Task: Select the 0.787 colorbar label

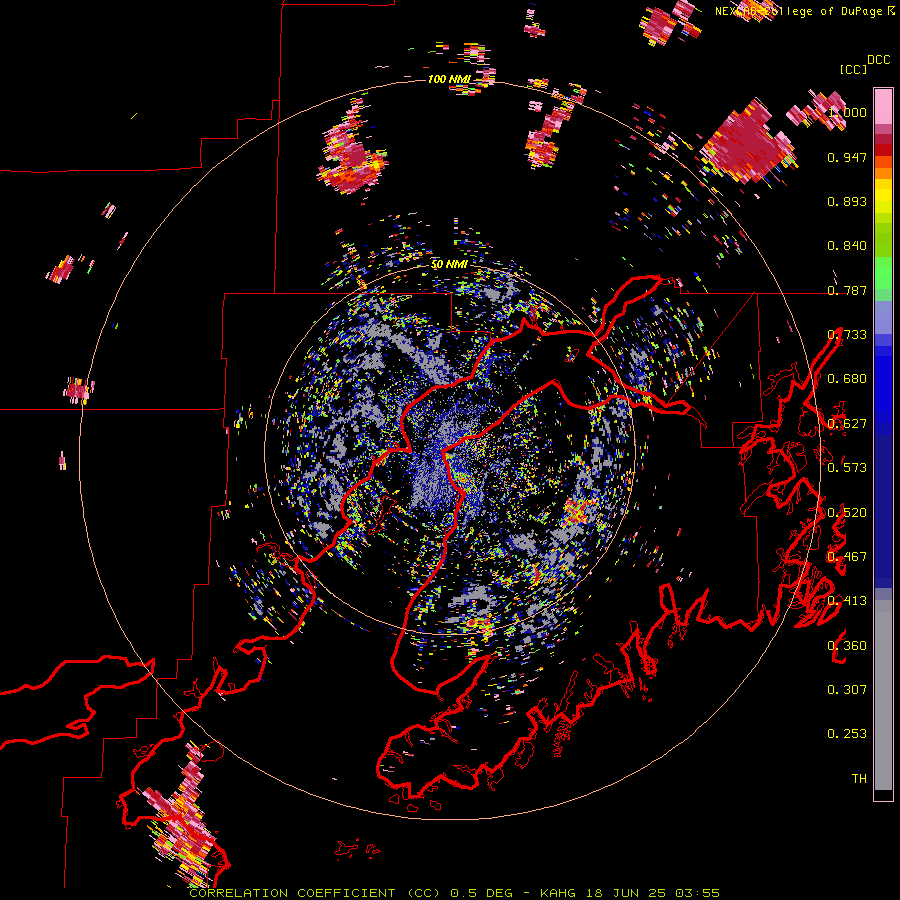Action: click(x=847, y=290)
